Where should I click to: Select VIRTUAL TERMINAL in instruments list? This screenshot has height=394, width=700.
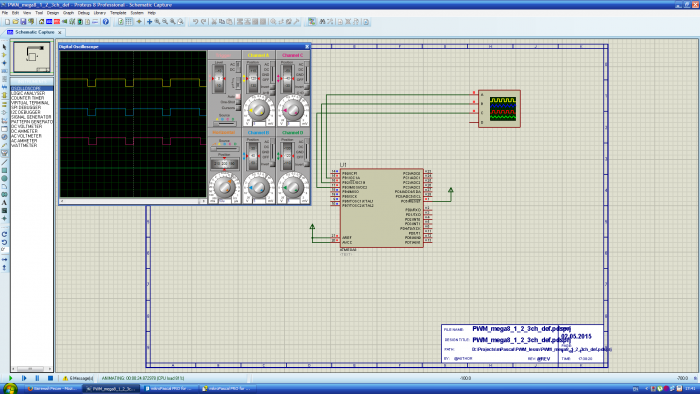tap(30, 103)
